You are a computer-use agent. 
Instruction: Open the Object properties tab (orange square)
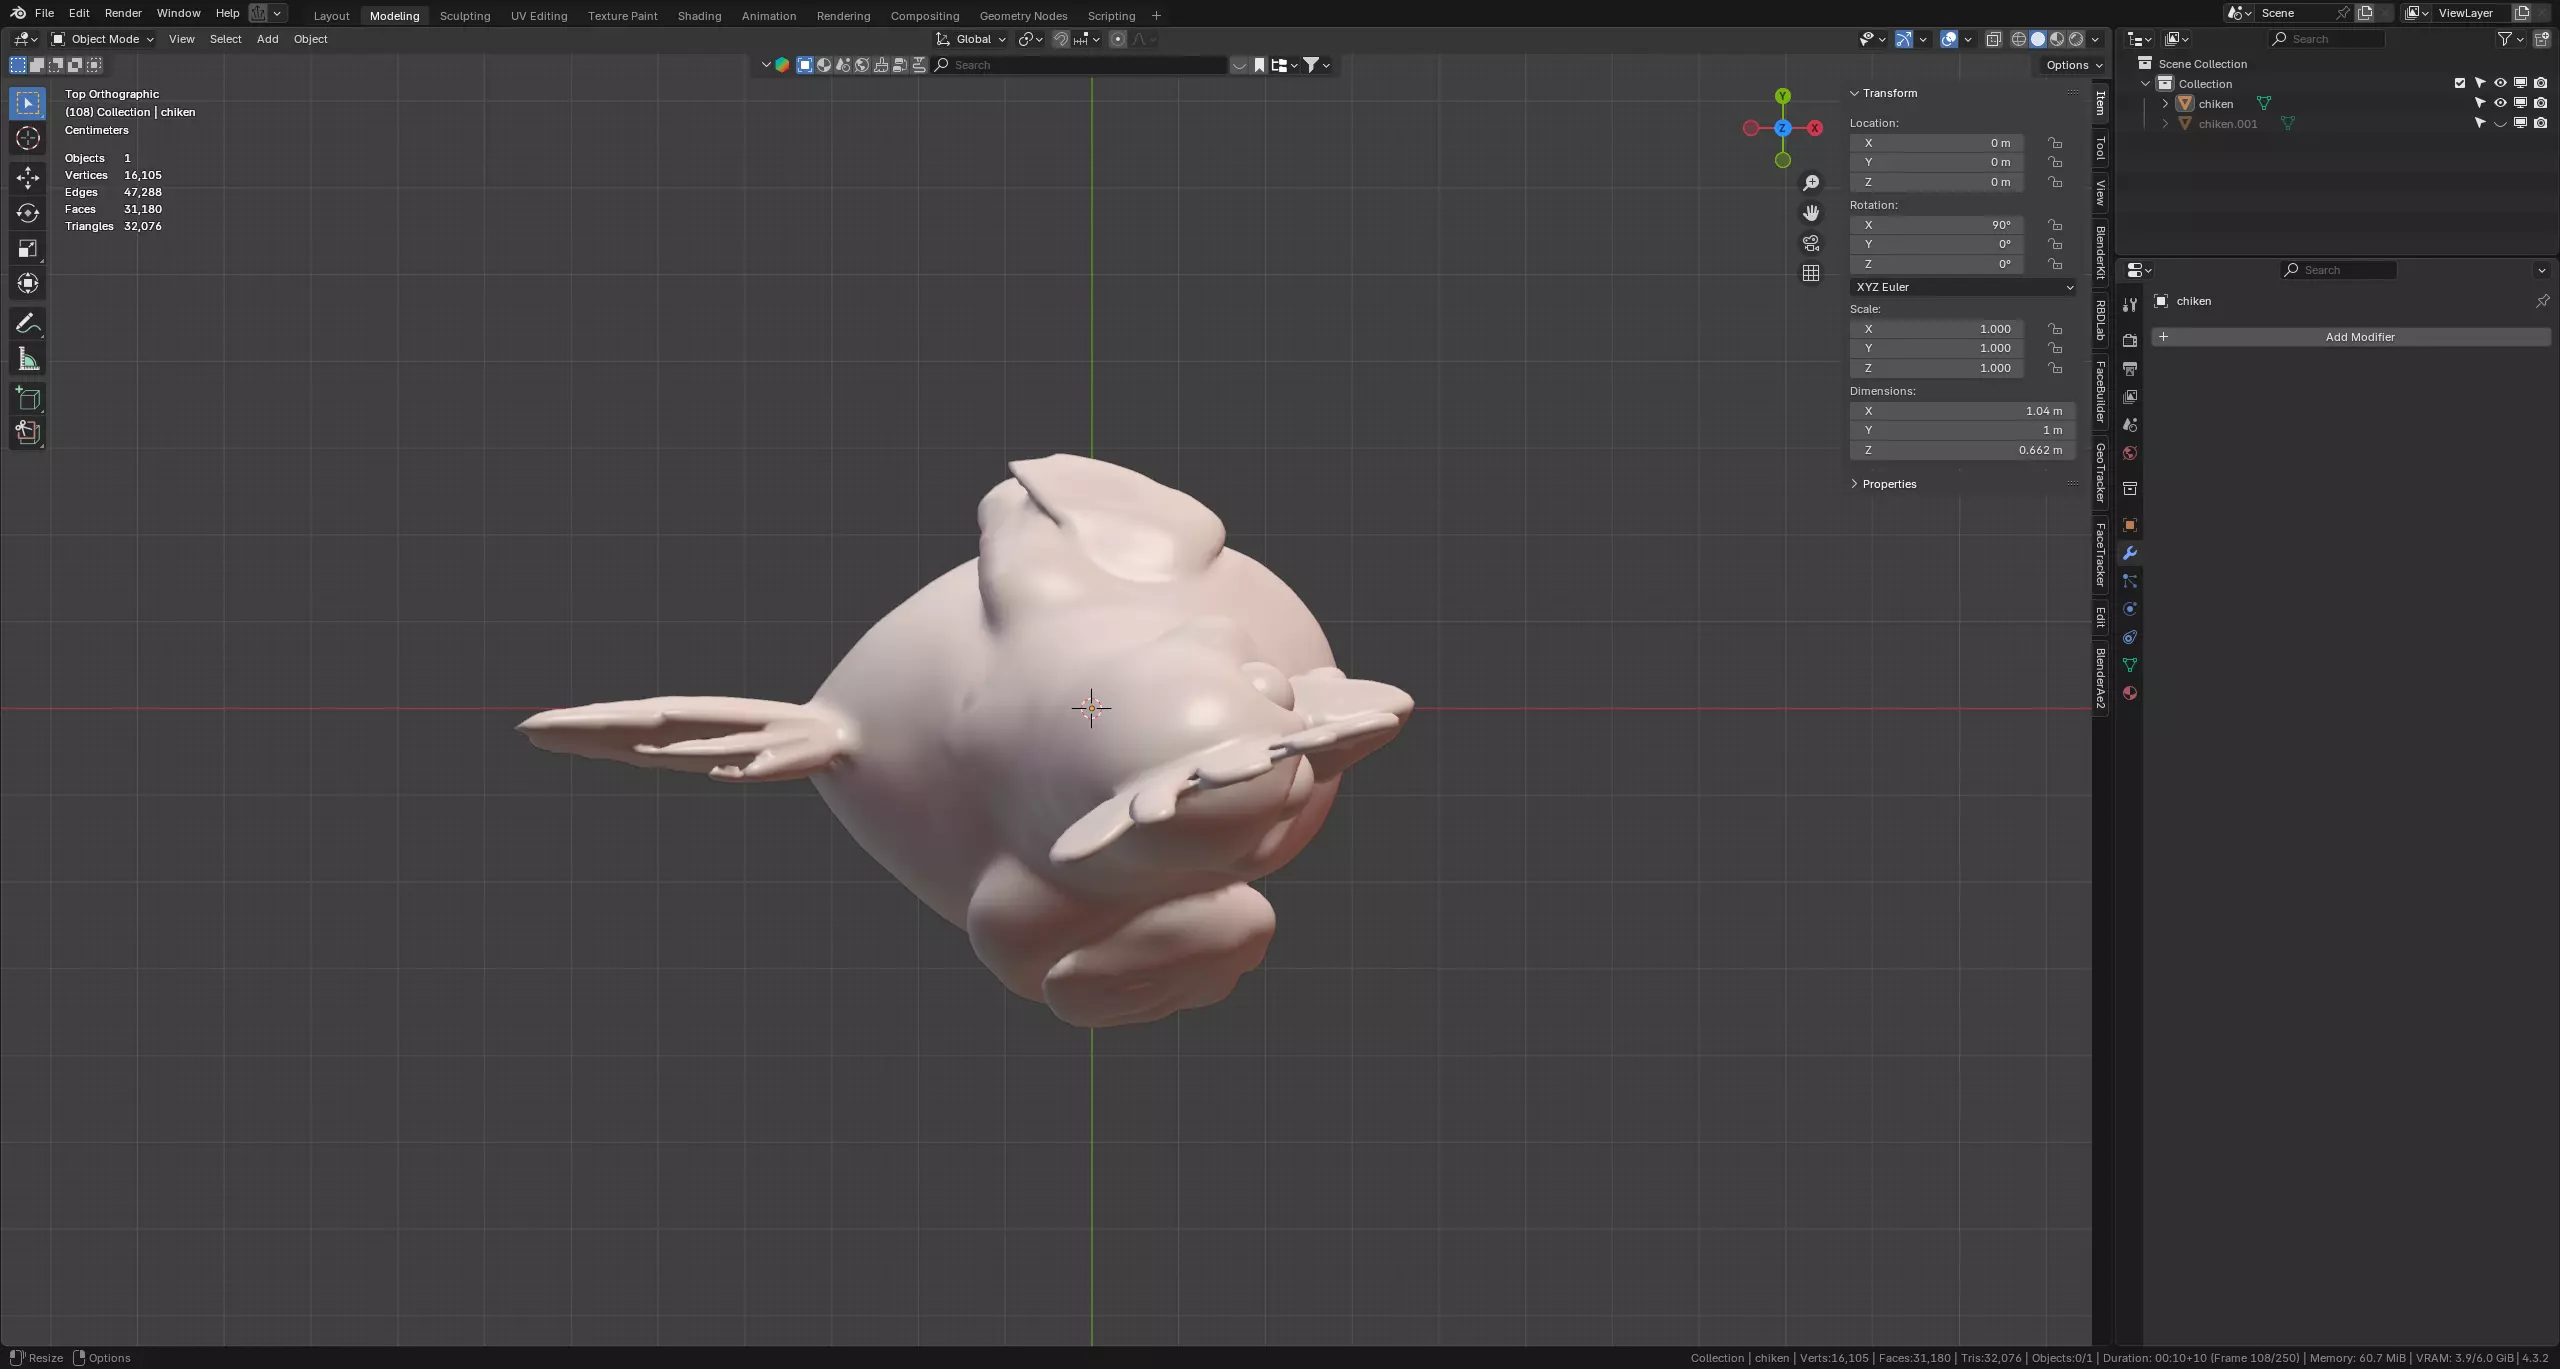2130,525
